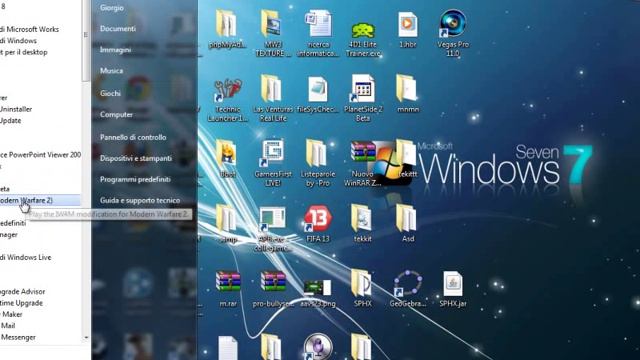This screenshot has width=640, height=360.
Task: Open Computer from the Start menu
Action: pyautogui.click(x=116, y=115)
